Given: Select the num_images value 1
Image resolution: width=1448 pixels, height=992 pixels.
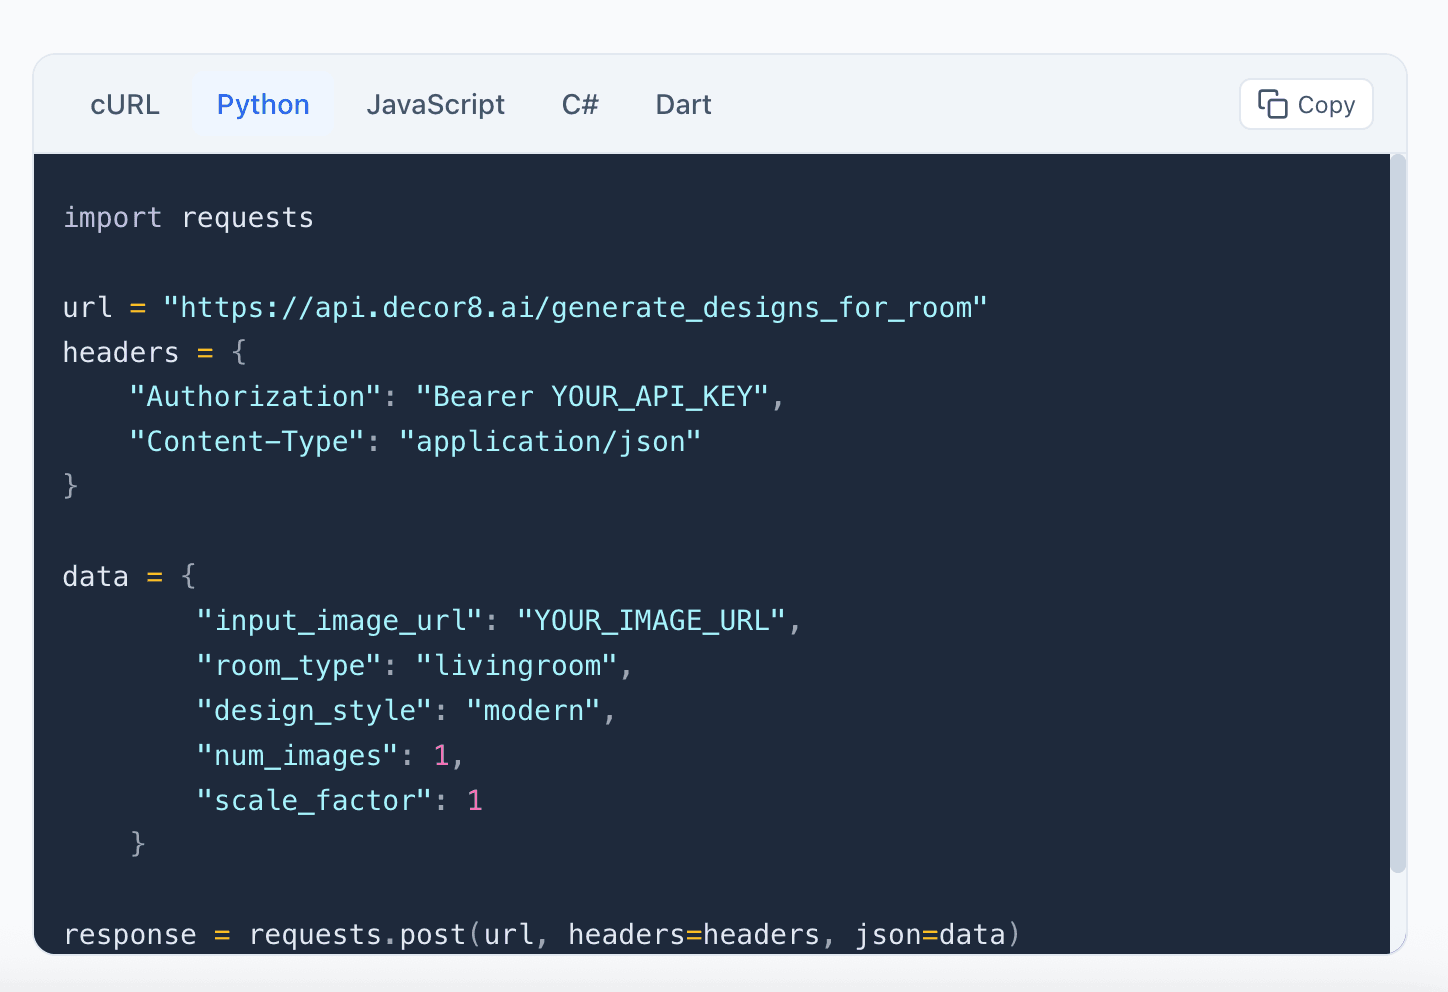Looking at the screenshot, I should (442, 755).
